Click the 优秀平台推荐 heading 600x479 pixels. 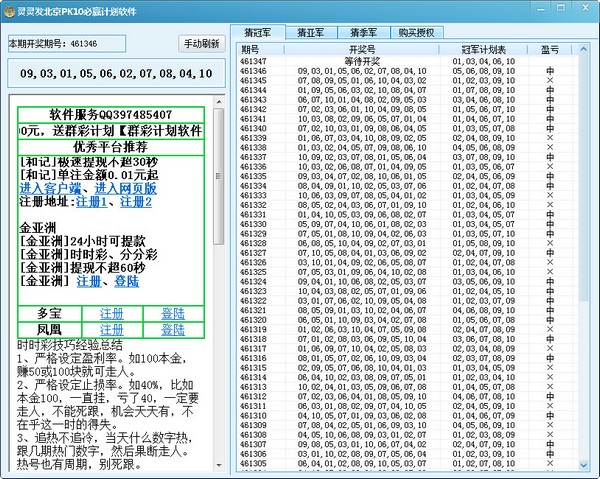111,147
